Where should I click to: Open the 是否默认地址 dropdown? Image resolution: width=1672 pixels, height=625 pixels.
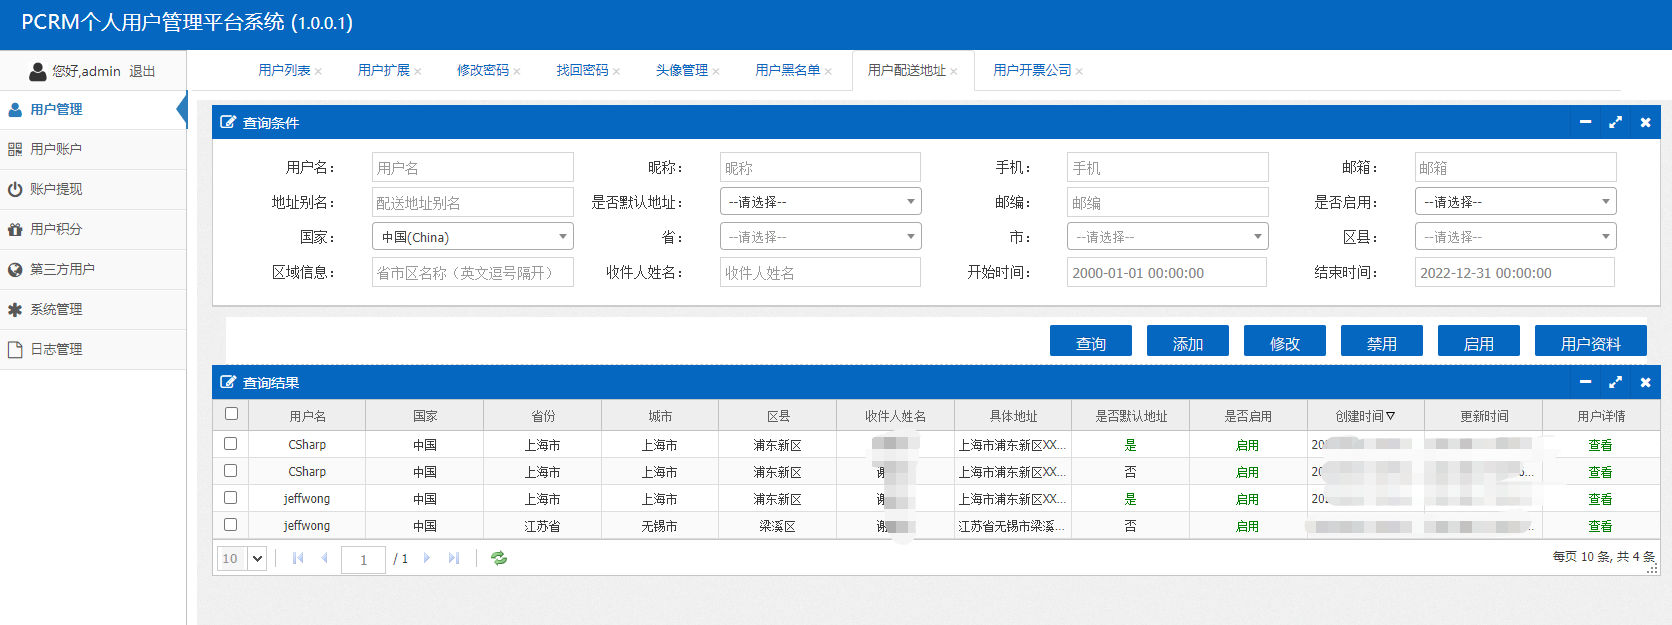pyautogui.click(x=820, y=202)
